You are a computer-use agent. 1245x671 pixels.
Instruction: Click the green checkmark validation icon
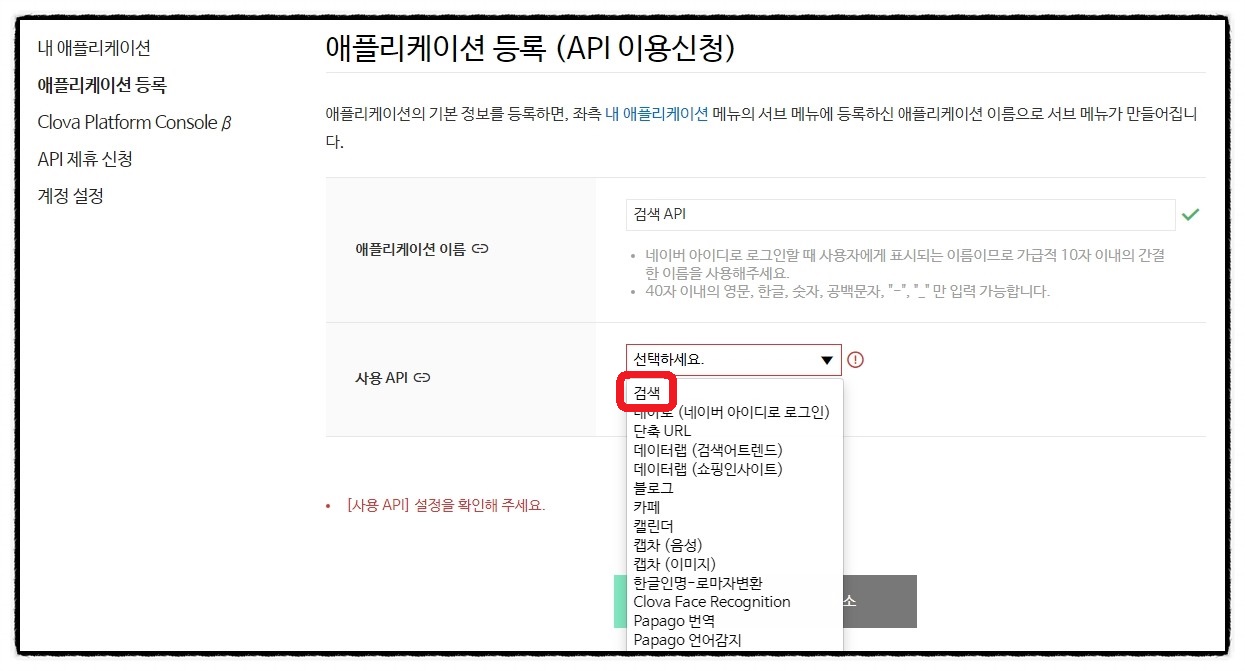pos(1190,214)
